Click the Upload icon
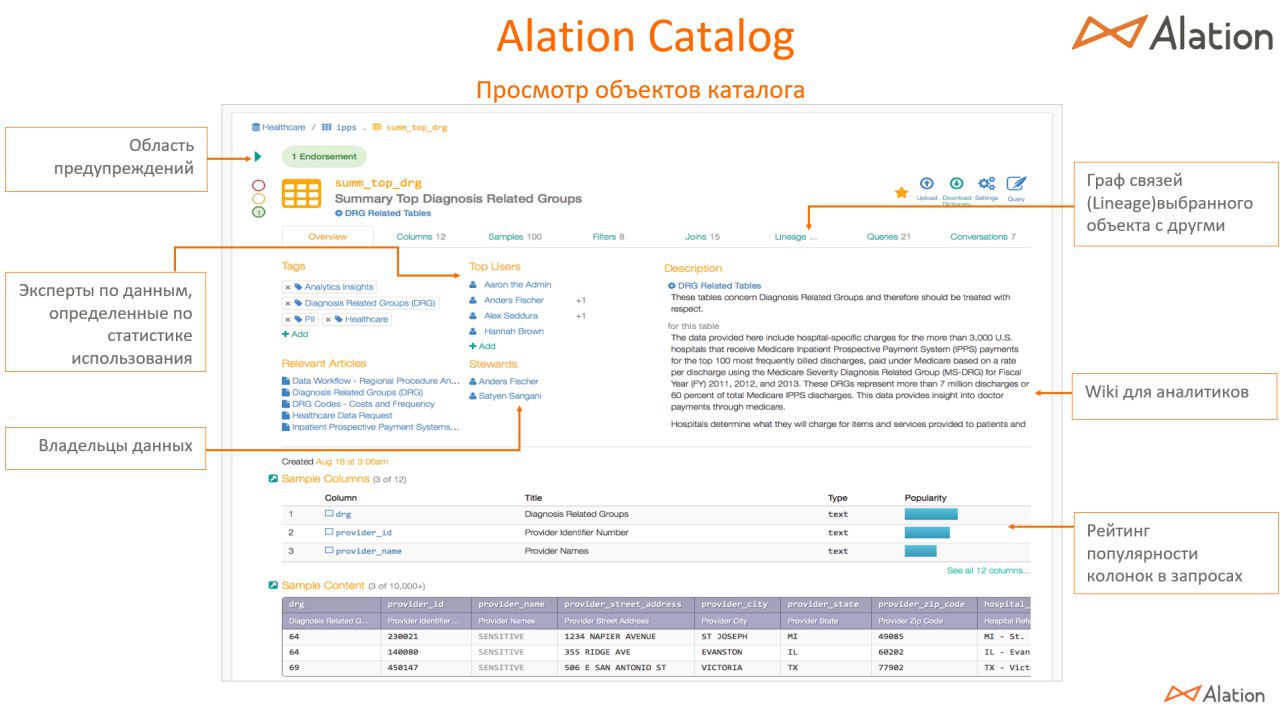Screen dimensions: 1280x713 927,184
